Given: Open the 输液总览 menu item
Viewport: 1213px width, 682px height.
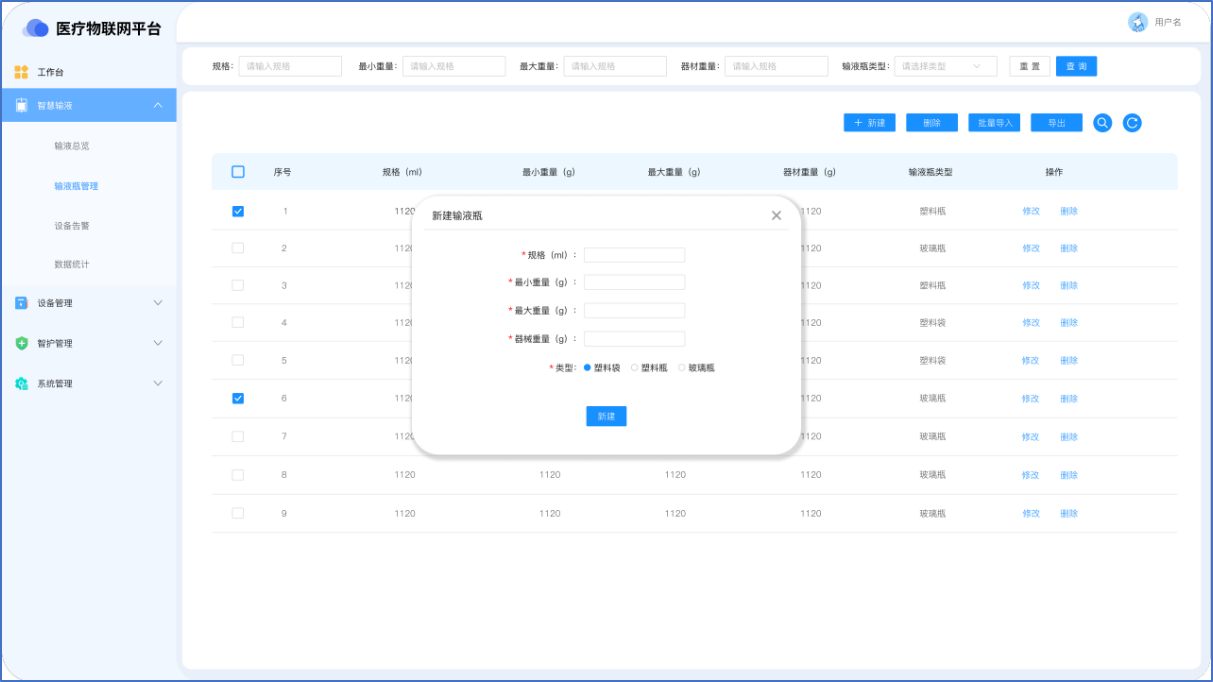Looking at the screenshot, I should [72, 146].
